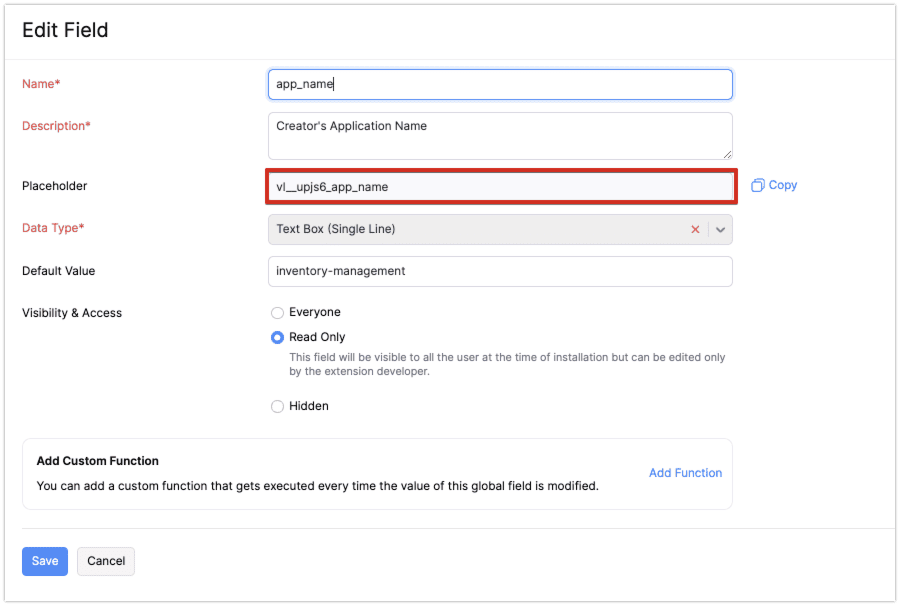Focus the Name input containing app_name
900x606 pixels.
pos(500,84)
